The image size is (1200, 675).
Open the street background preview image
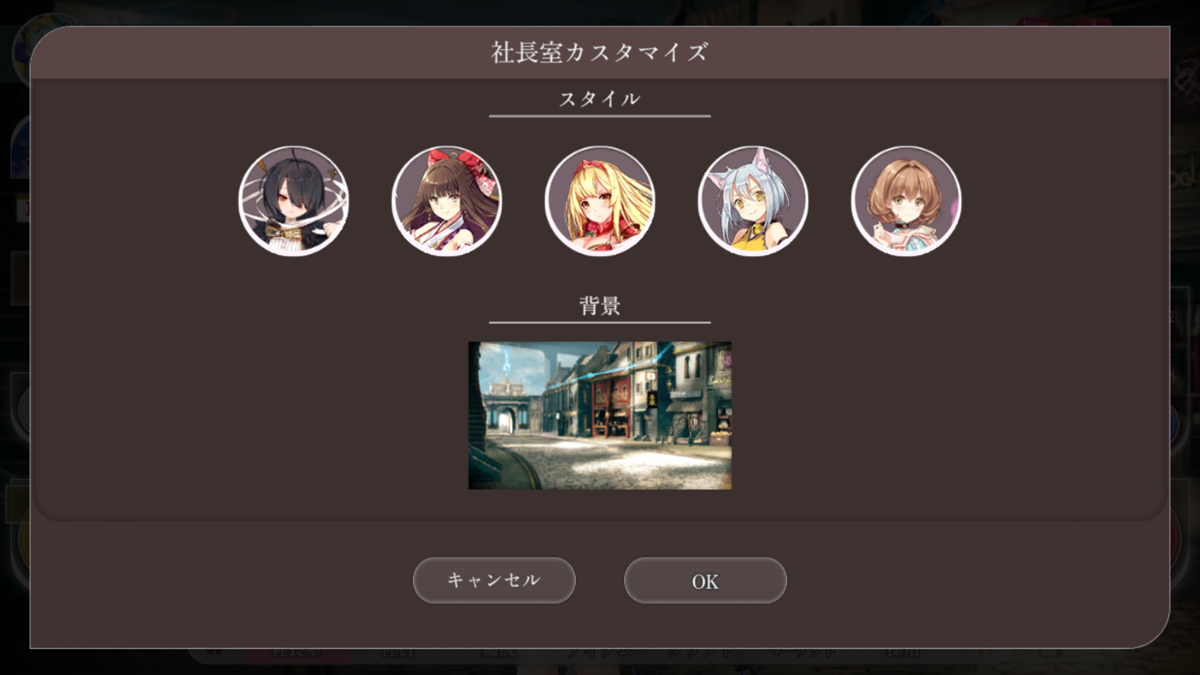tap(600, 415)
